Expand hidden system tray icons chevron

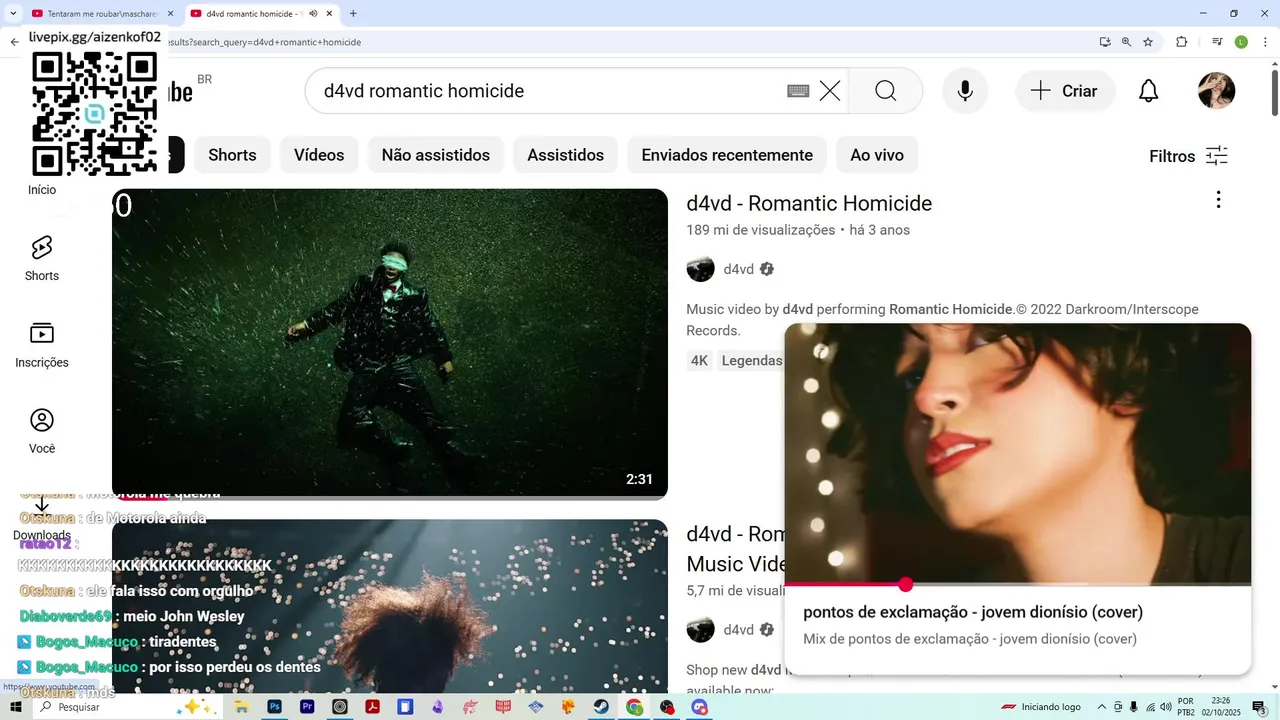1102,707
